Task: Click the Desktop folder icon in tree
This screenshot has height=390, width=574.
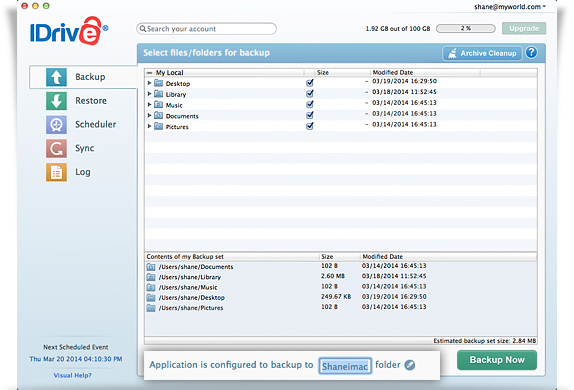Action: (159, 83)
